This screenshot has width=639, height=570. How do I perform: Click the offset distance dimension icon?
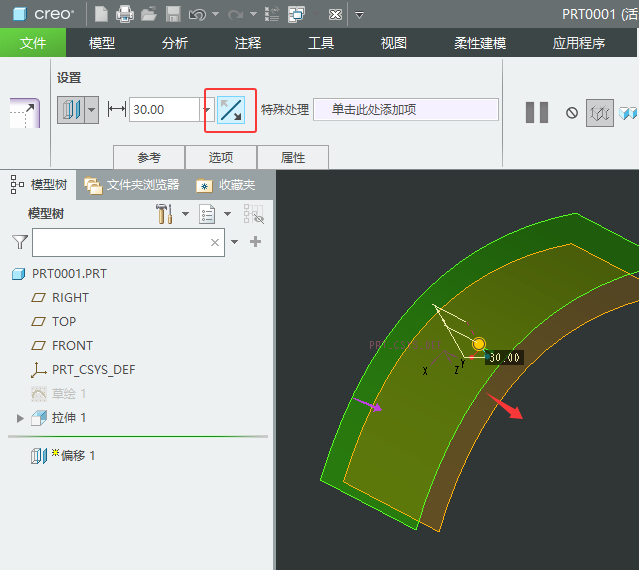117,109
